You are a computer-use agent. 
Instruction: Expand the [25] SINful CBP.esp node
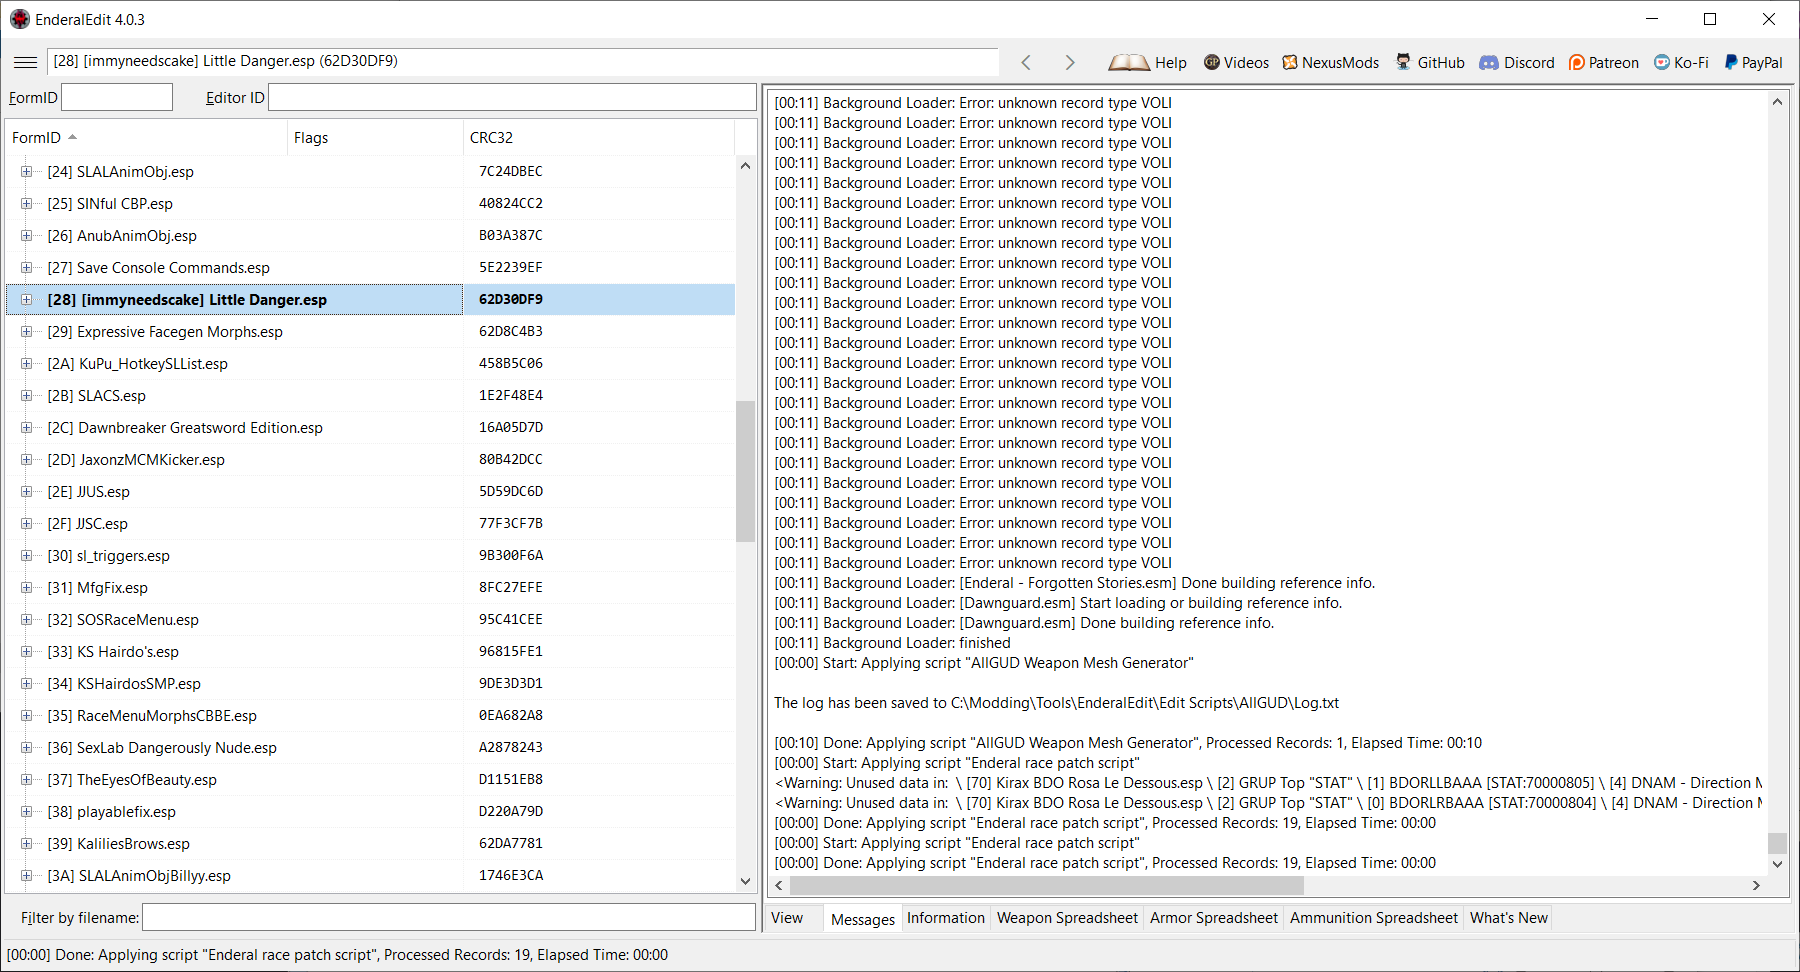(27, 203)
